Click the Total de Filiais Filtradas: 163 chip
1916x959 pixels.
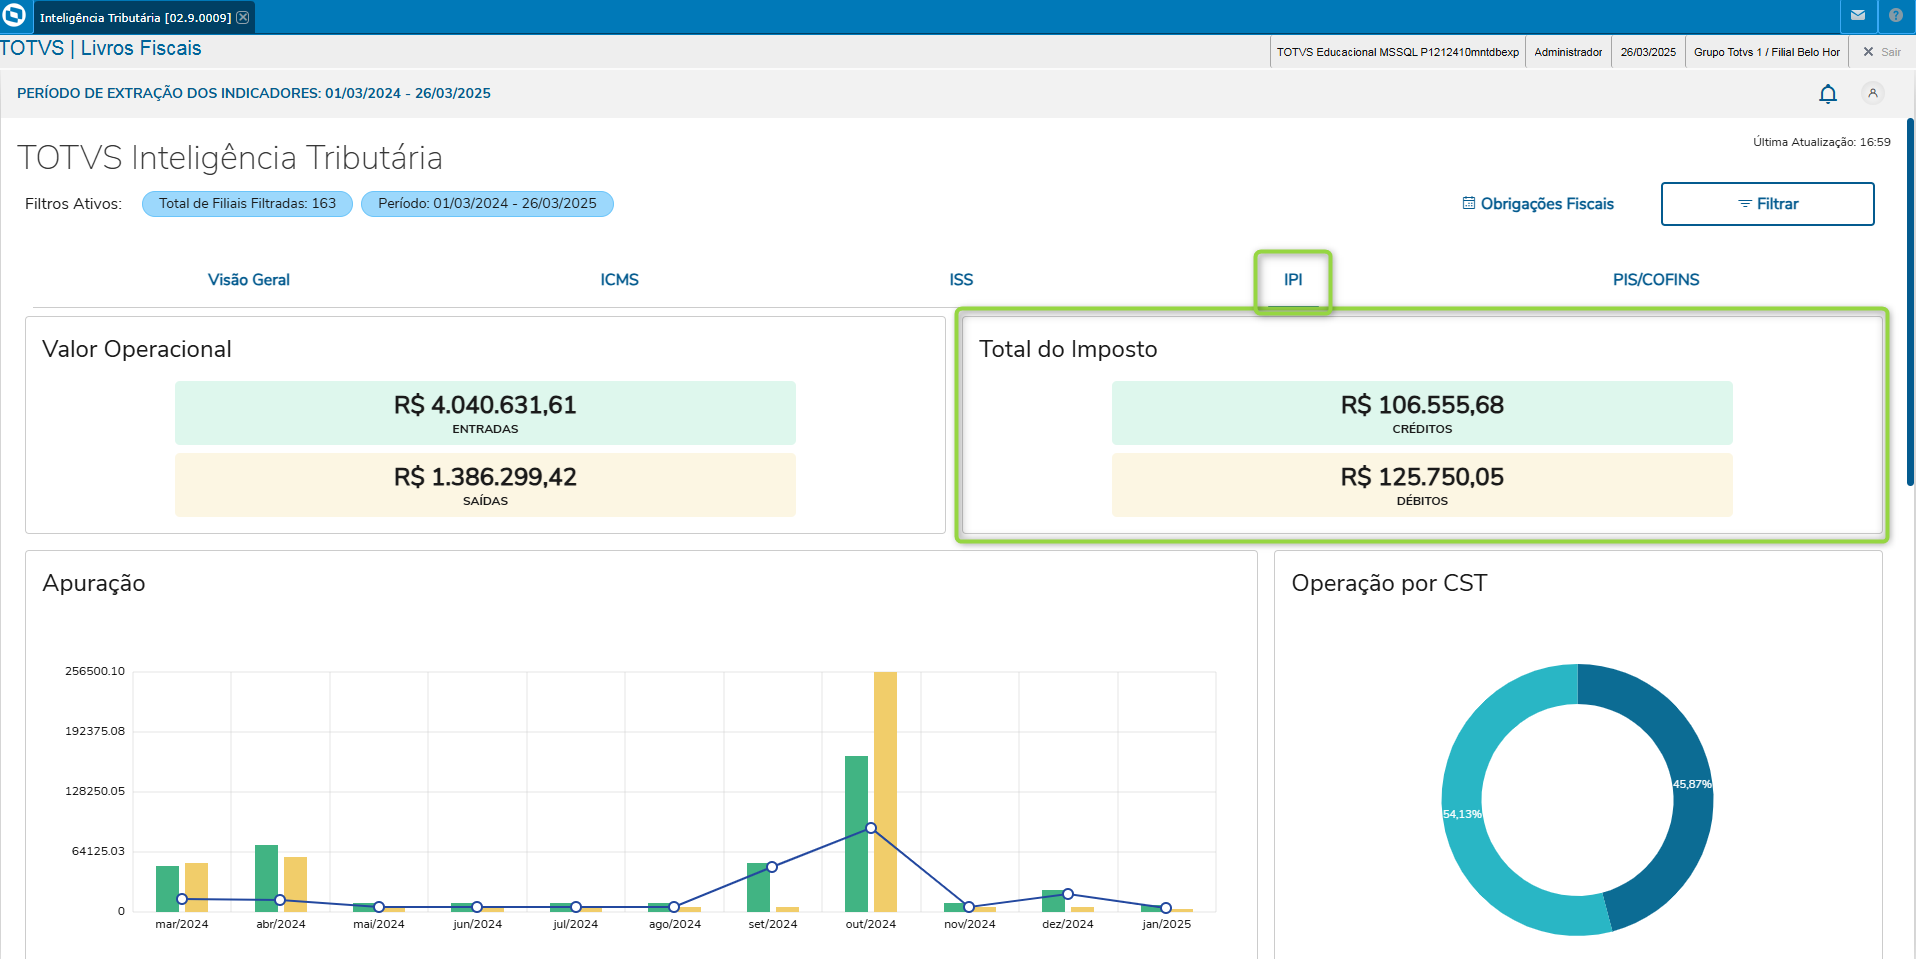tap(248, 204)
